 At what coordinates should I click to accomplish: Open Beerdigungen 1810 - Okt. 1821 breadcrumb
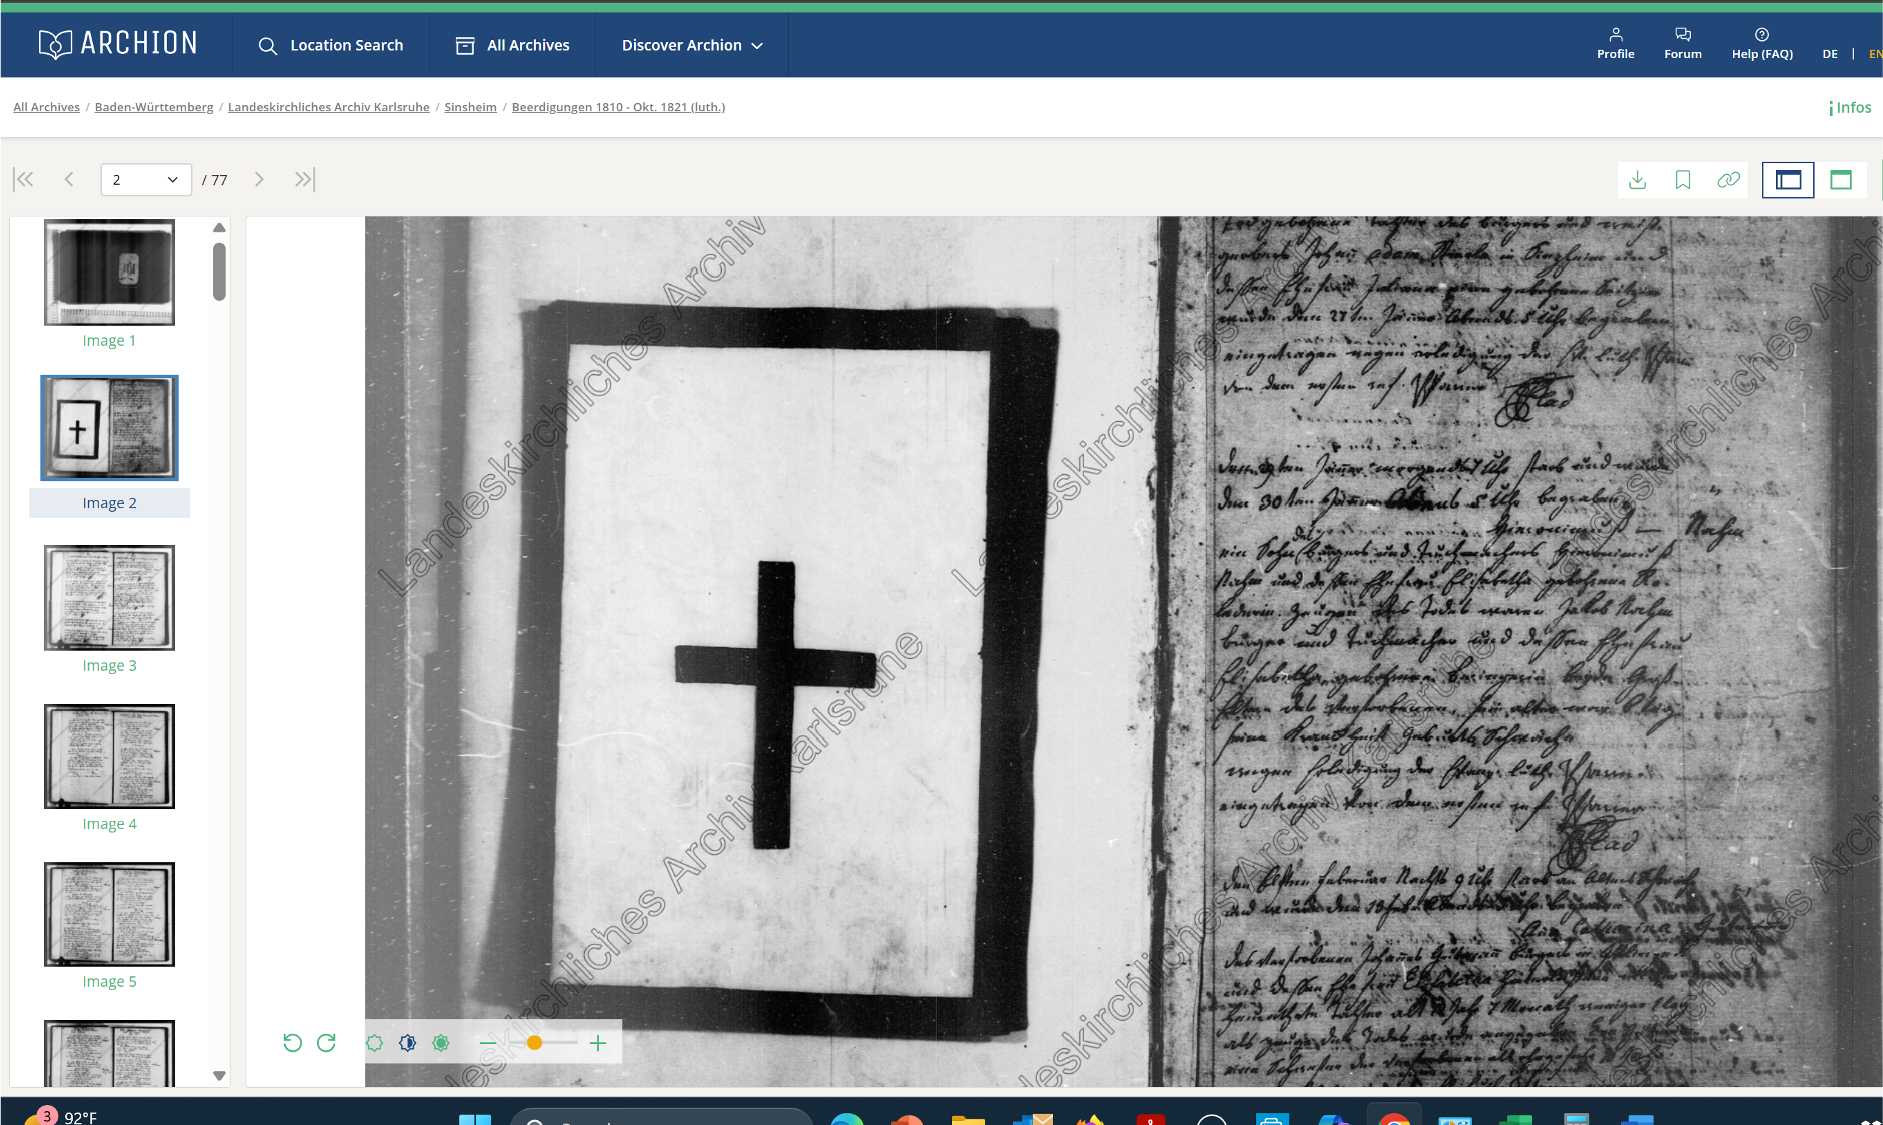(x=618, y=107)
